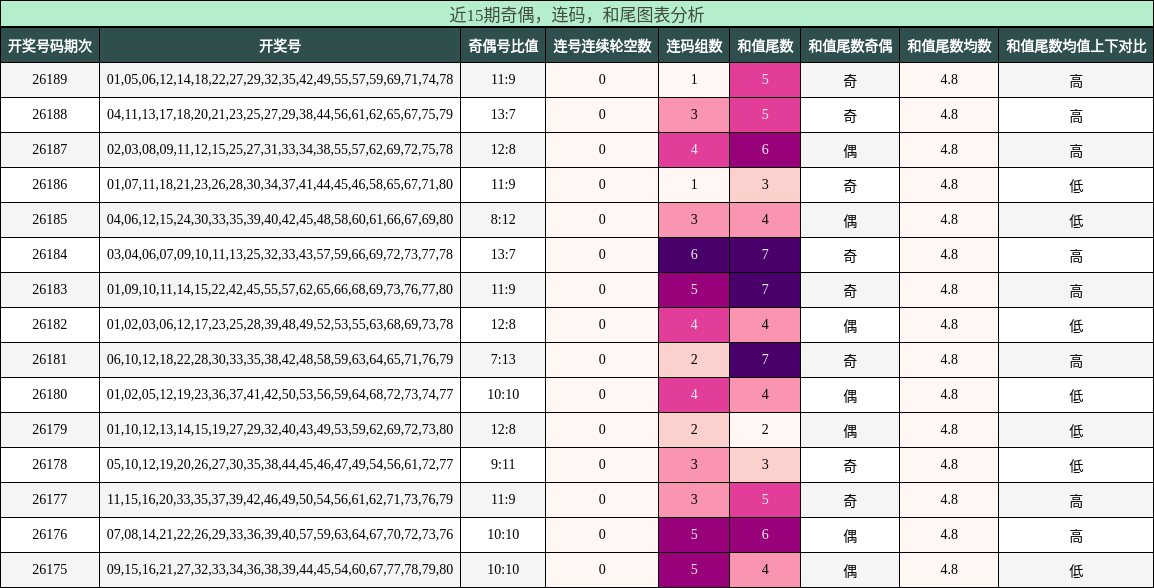
Task: Select the 13:7 ratio in row 26188
Action: (503, 115)
